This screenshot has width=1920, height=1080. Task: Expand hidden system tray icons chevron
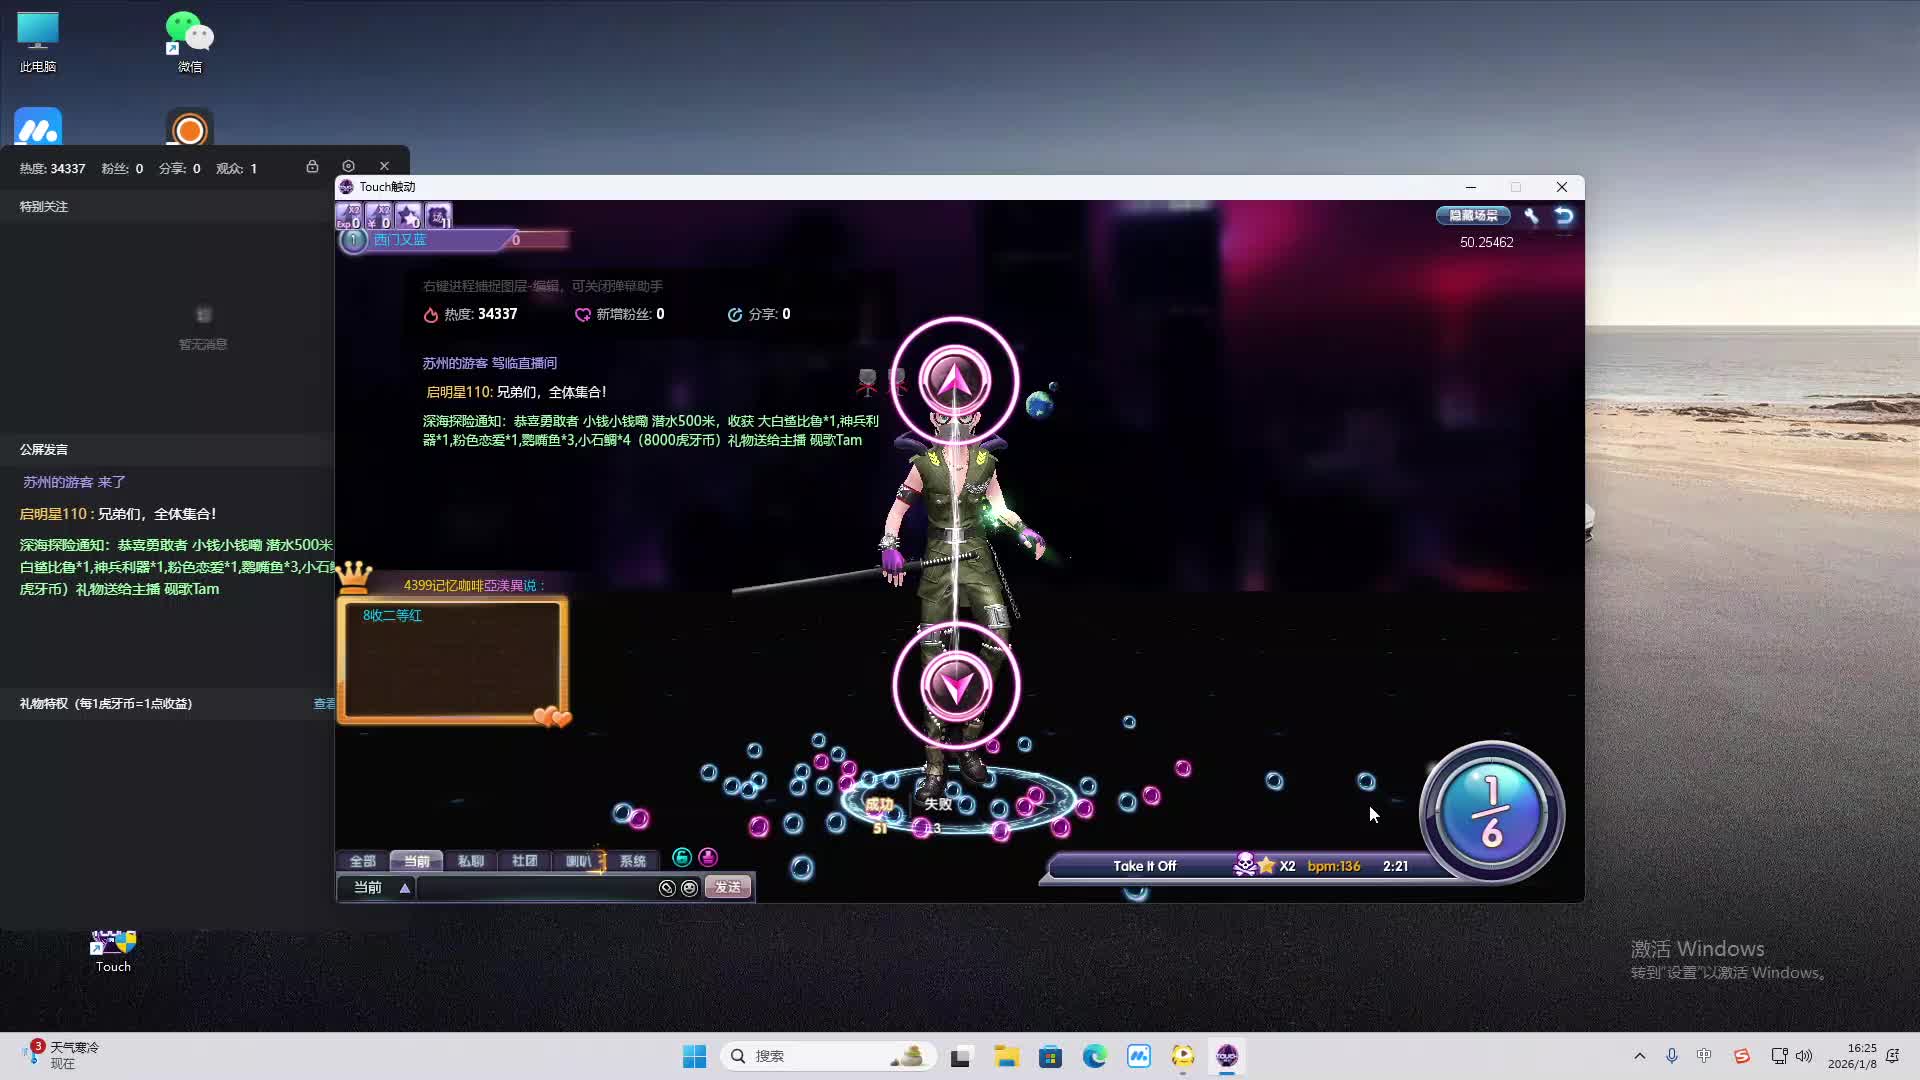click(1639, 1056)
